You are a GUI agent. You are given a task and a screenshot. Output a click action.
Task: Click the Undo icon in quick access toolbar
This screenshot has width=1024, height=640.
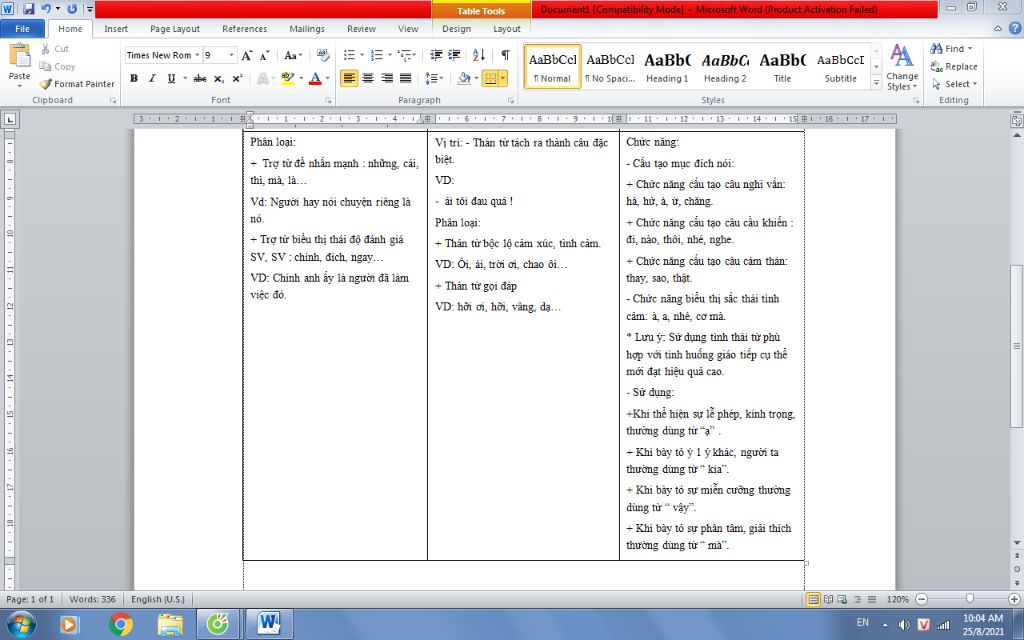click(46, 9)
